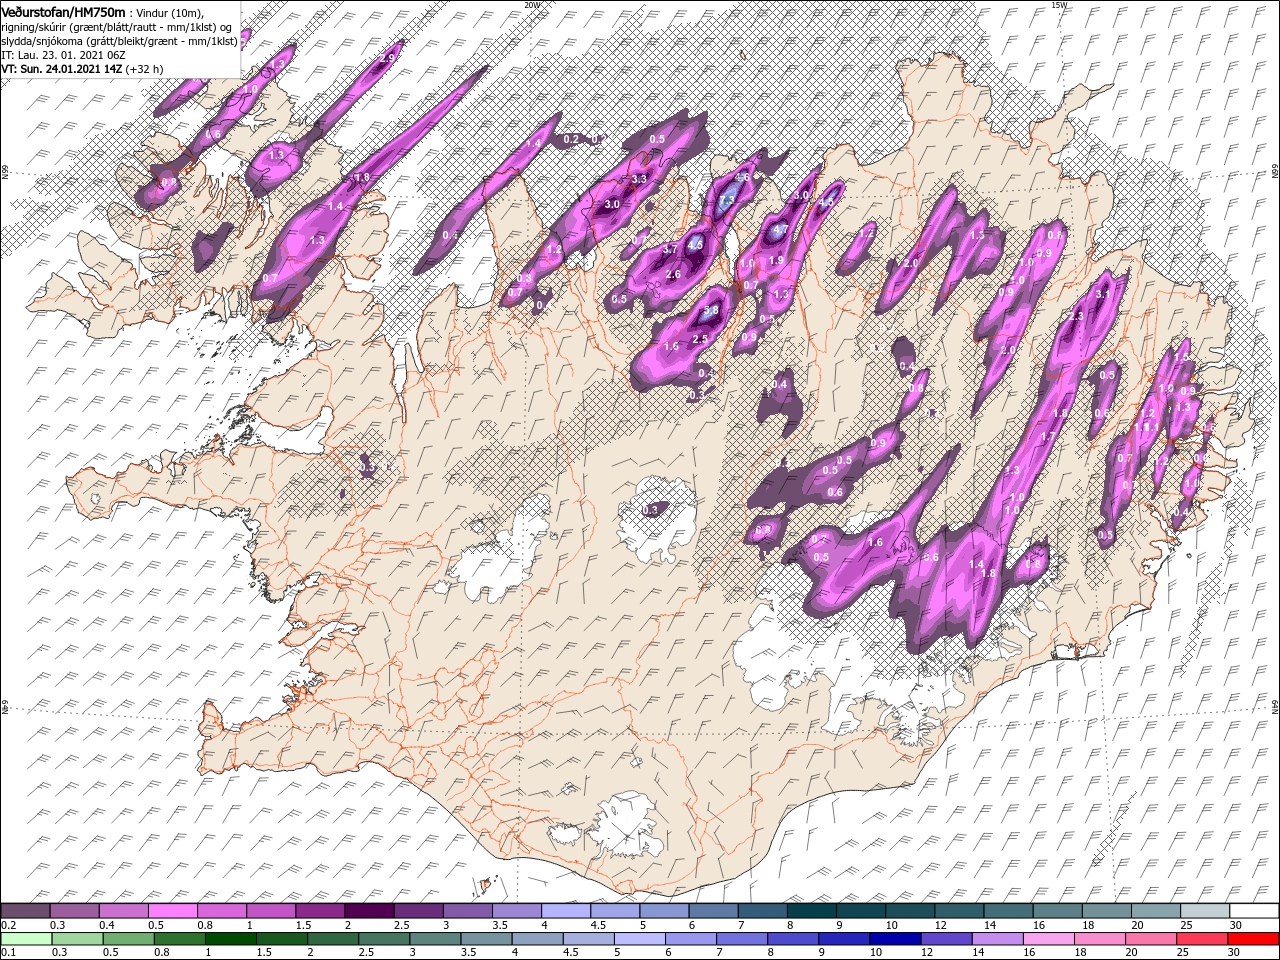The image size is (1280, 960).
Task: Select the 'VT: Sun. 24.01.2021 14Z' valid time line
Action: click(x=61, y=69)
